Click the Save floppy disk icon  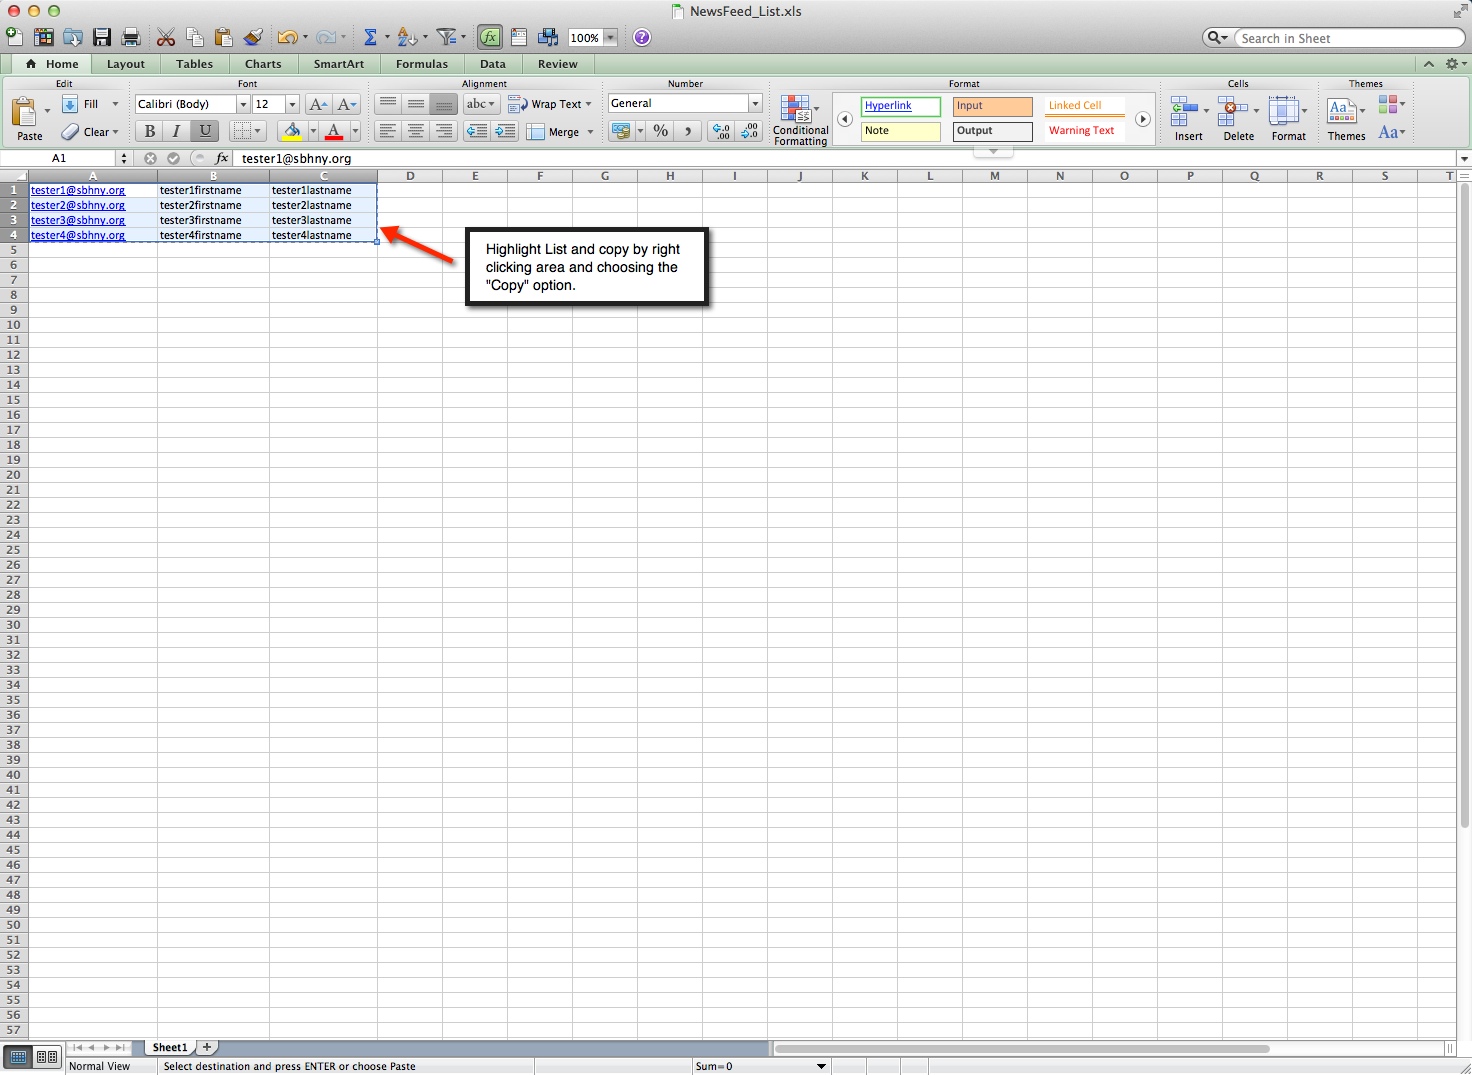(102, 38)
